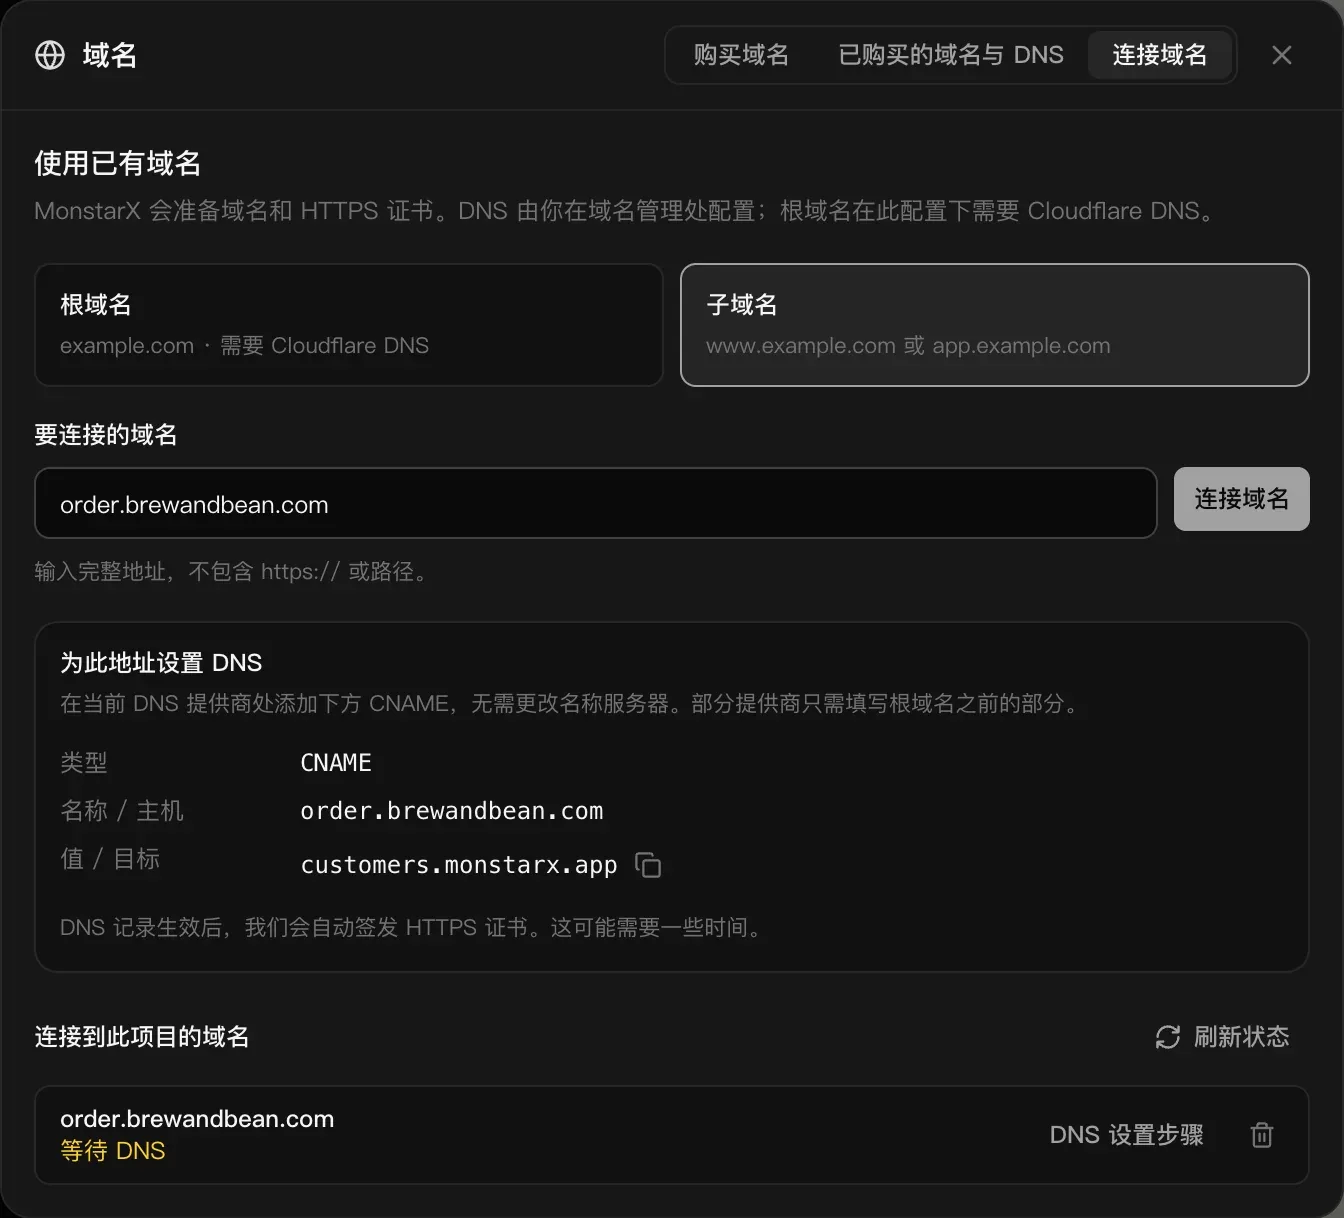Select the 连接域名 tab
The height and width of the screenshot is (1218, 1344).
(1160, 55)
